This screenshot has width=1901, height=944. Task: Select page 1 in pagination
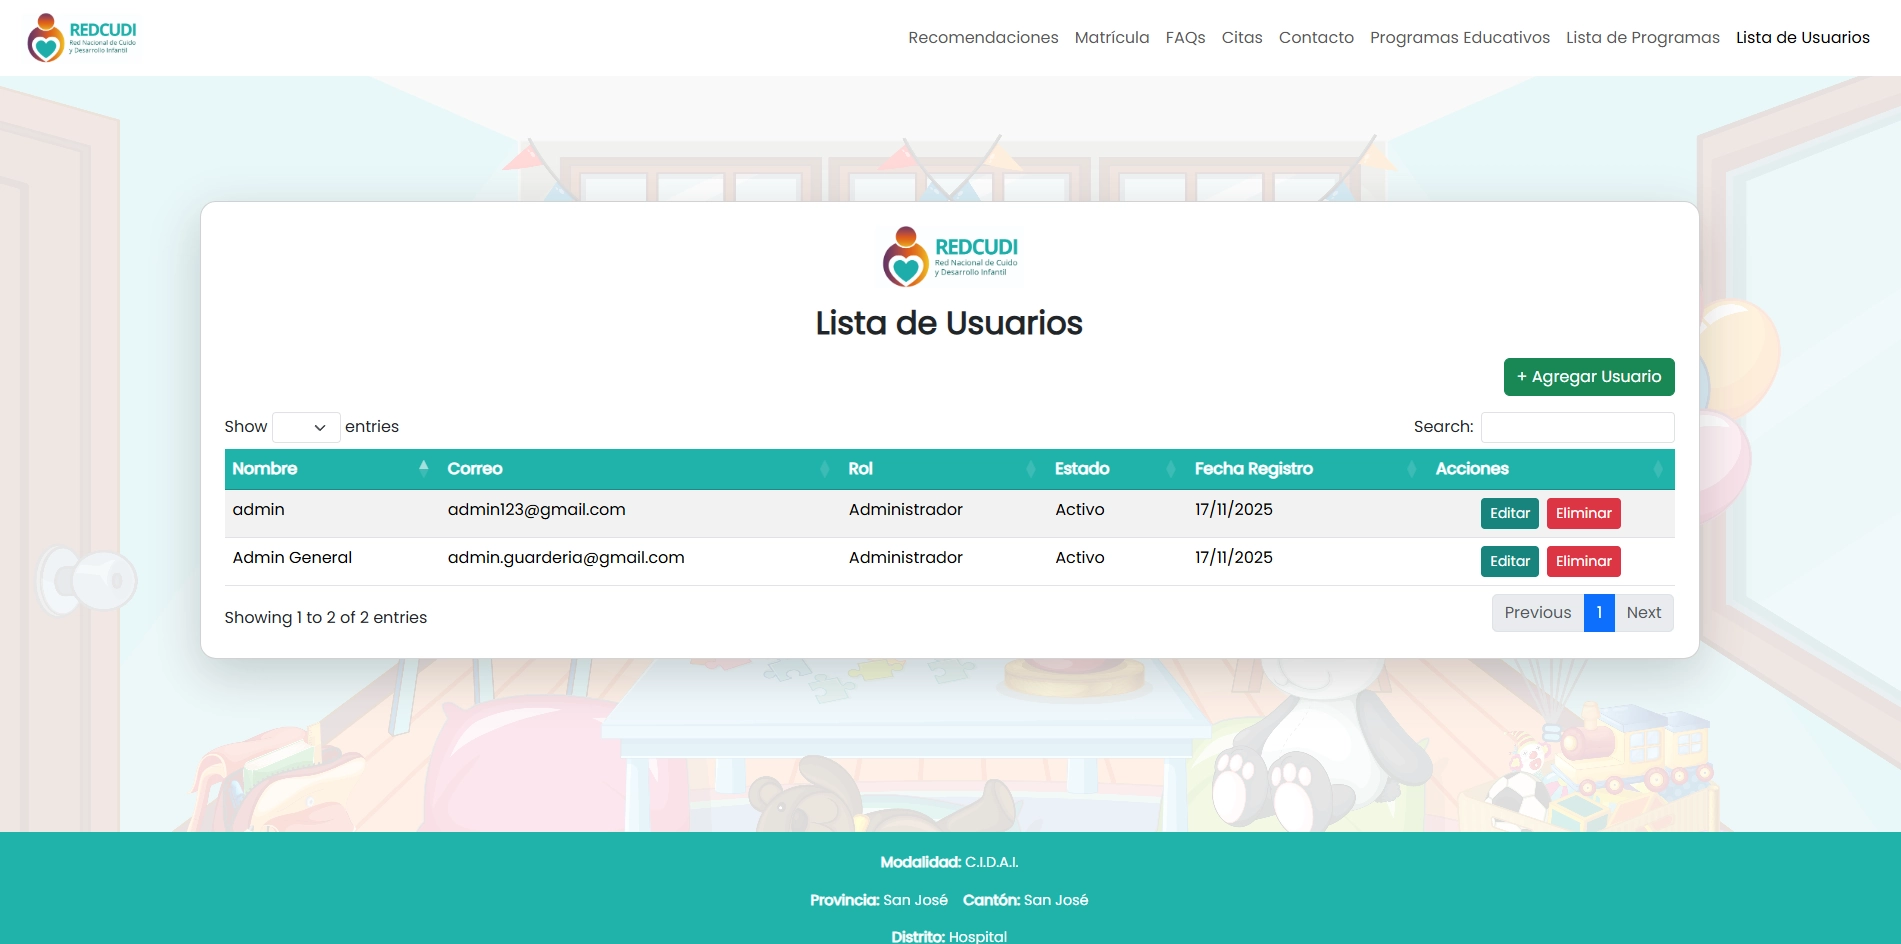[x=1598, y=612]
